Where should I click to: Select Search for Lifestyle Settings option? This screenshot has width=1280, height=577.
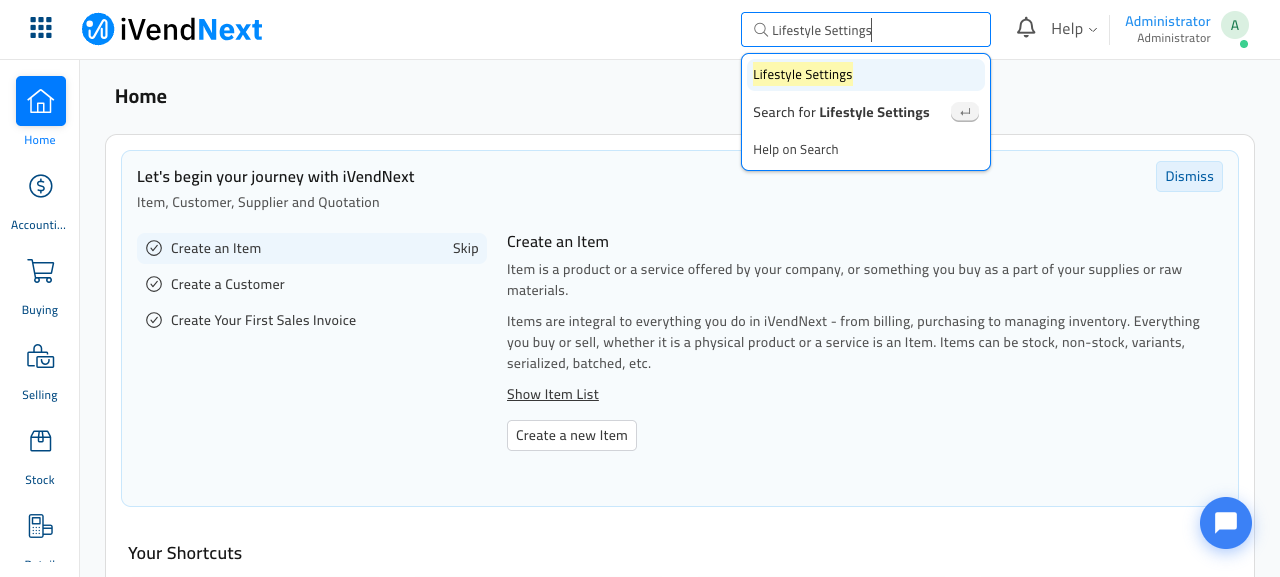[866, 112]
